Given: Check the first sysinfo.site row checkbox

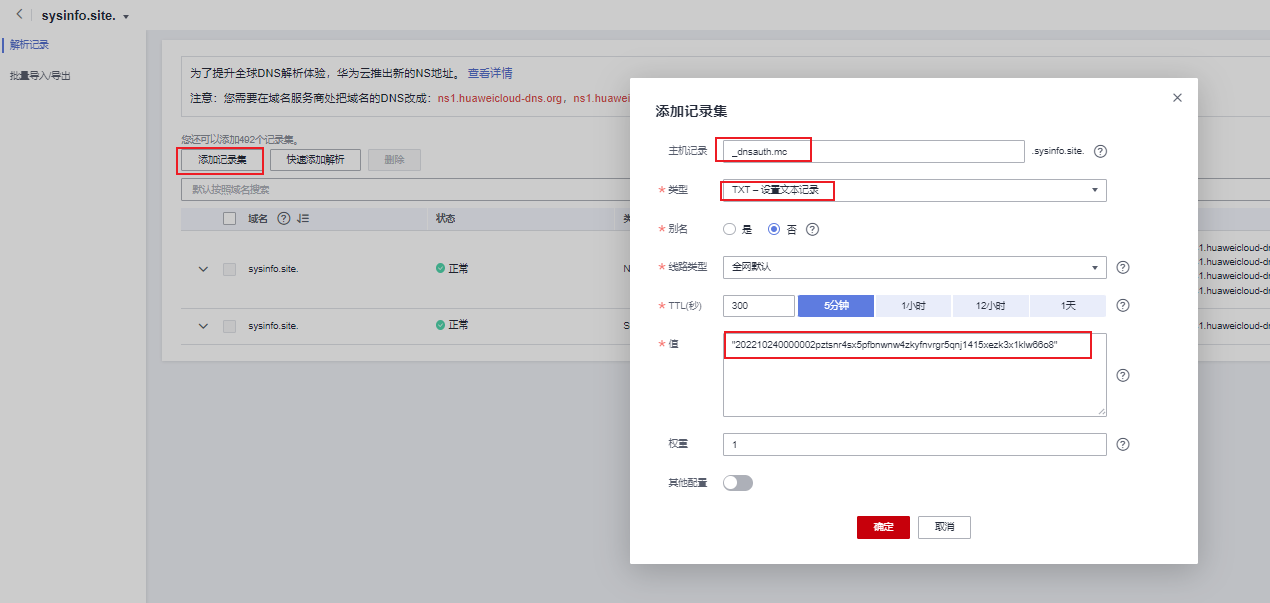Looking at the screenshot, I should [x=228, y=268].
